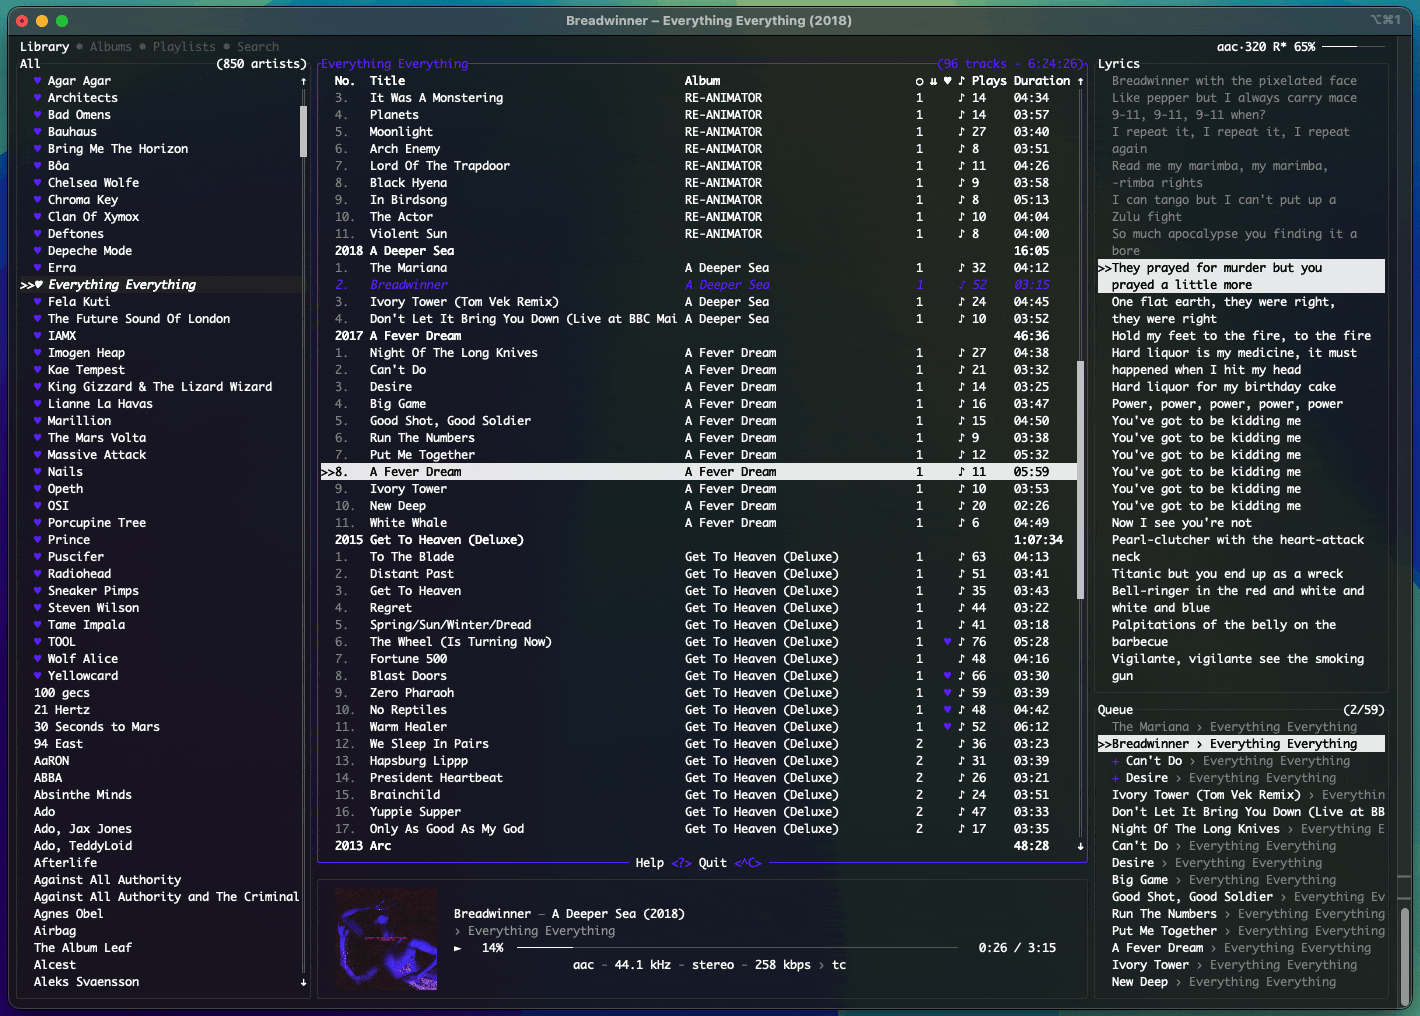This screenshot has height=1016, width=1420.
Task: Click the heart icon beside Depeche Mode
Action: tap(38, 251)
